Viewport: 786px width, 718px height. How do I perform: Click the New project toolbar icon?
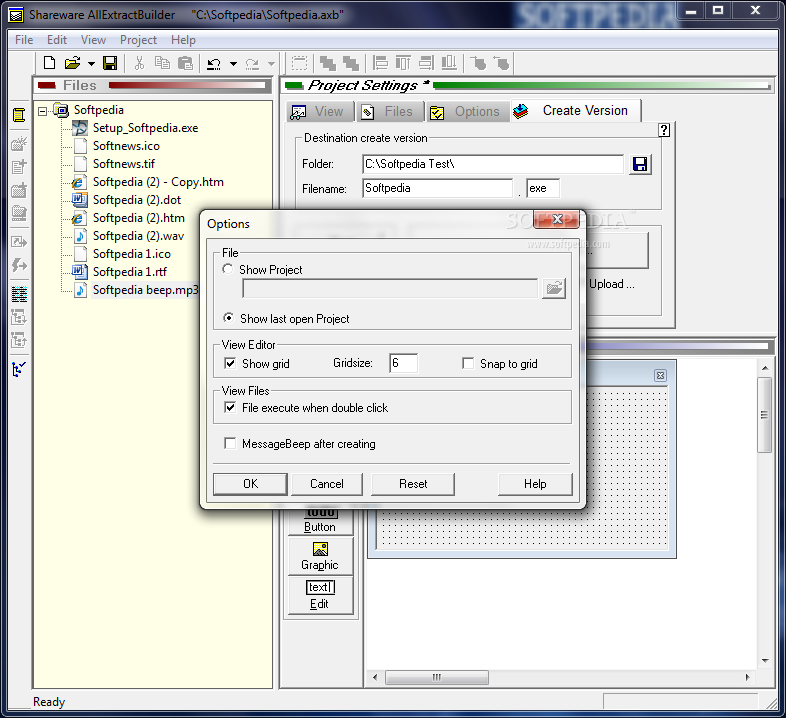49,63
